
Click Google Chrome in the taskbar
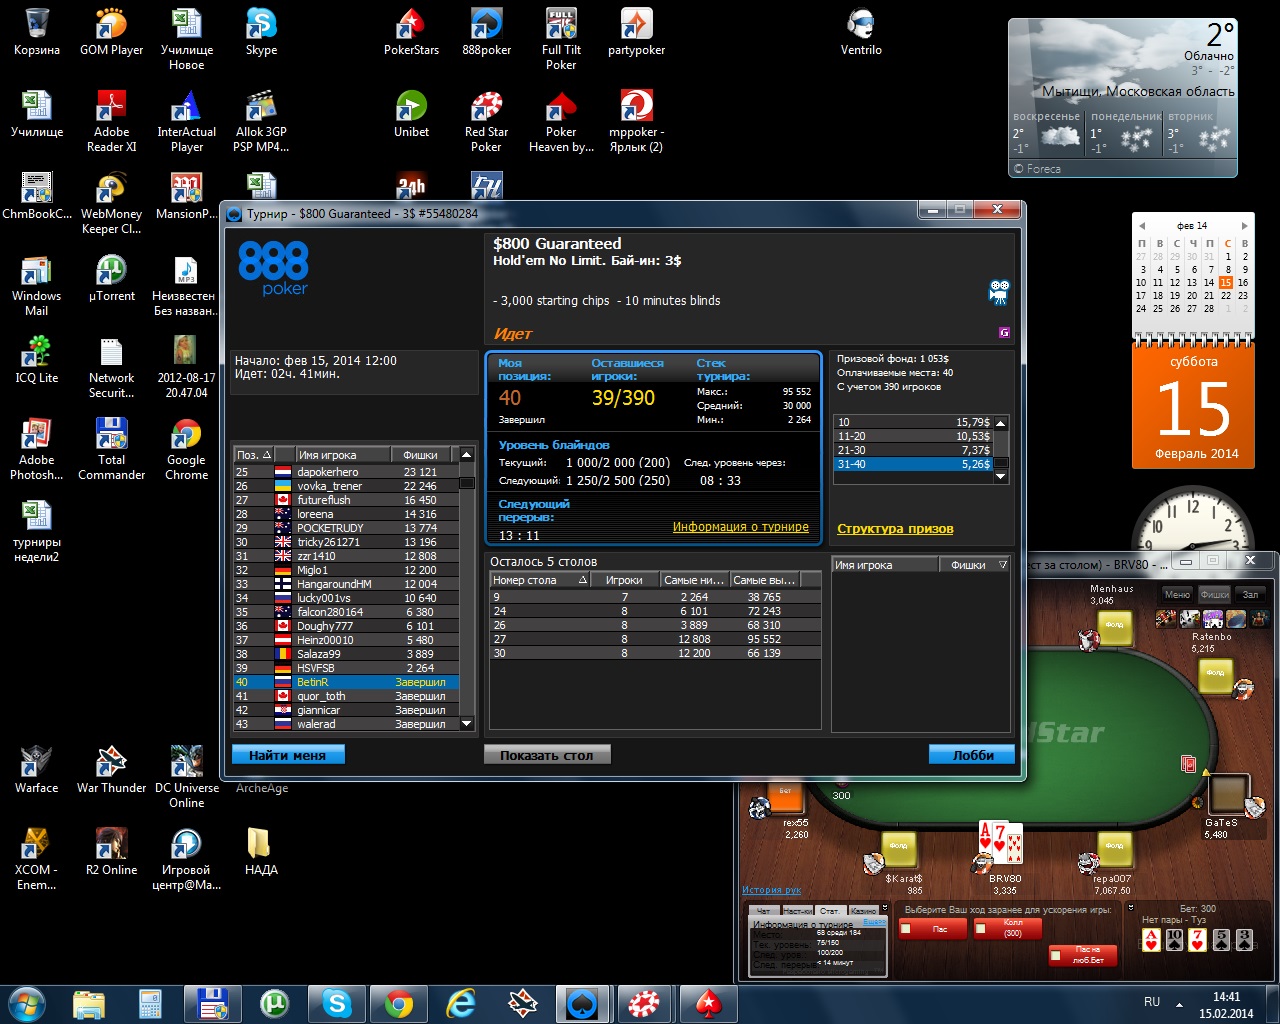399,1003
